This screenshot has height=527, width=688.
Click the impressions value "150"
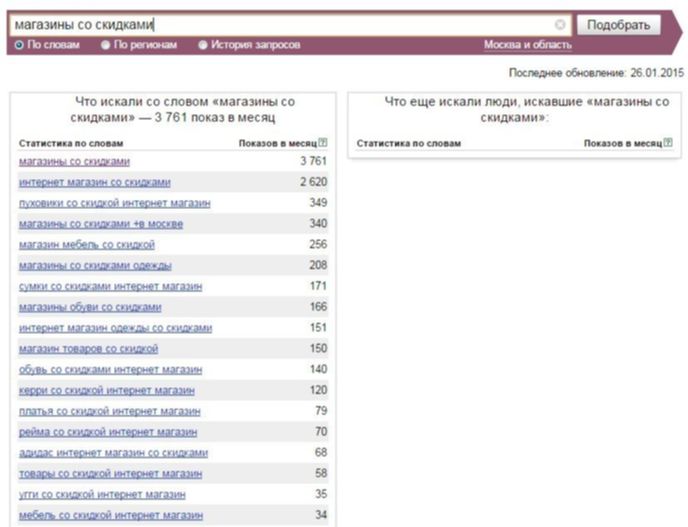coord(319,348)
